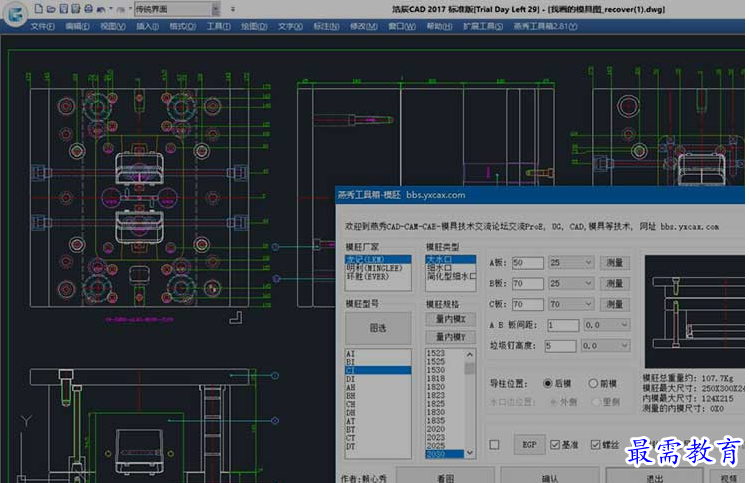
Task: Open the 文字 menu
Action: (290, 26)
